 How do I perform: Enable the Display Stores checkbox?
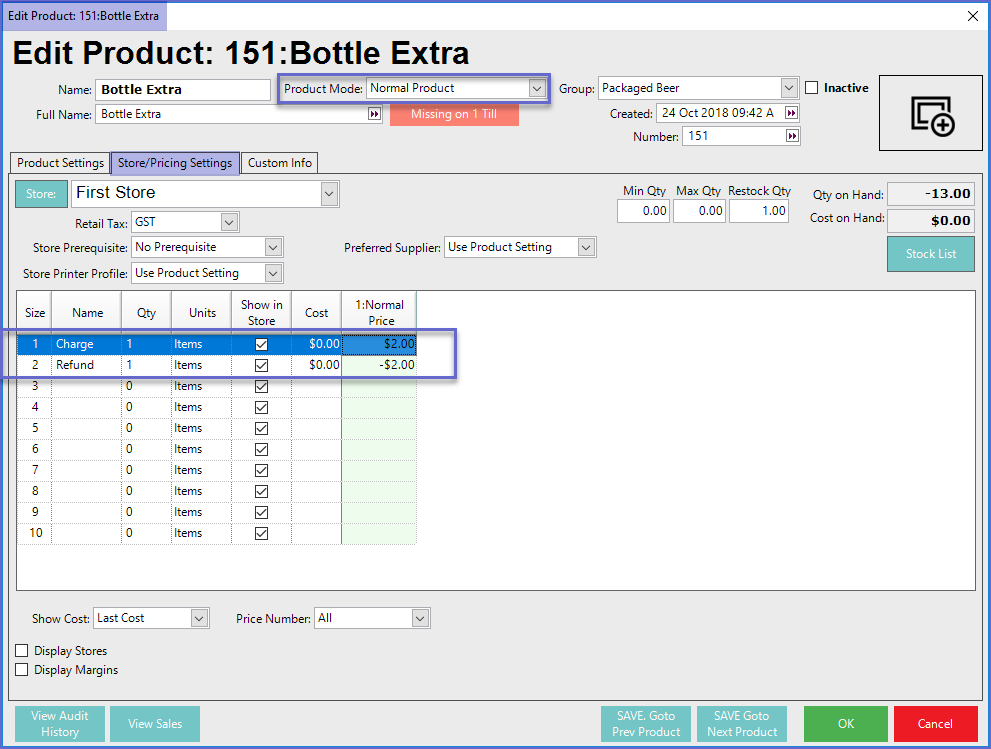(22, 651)
